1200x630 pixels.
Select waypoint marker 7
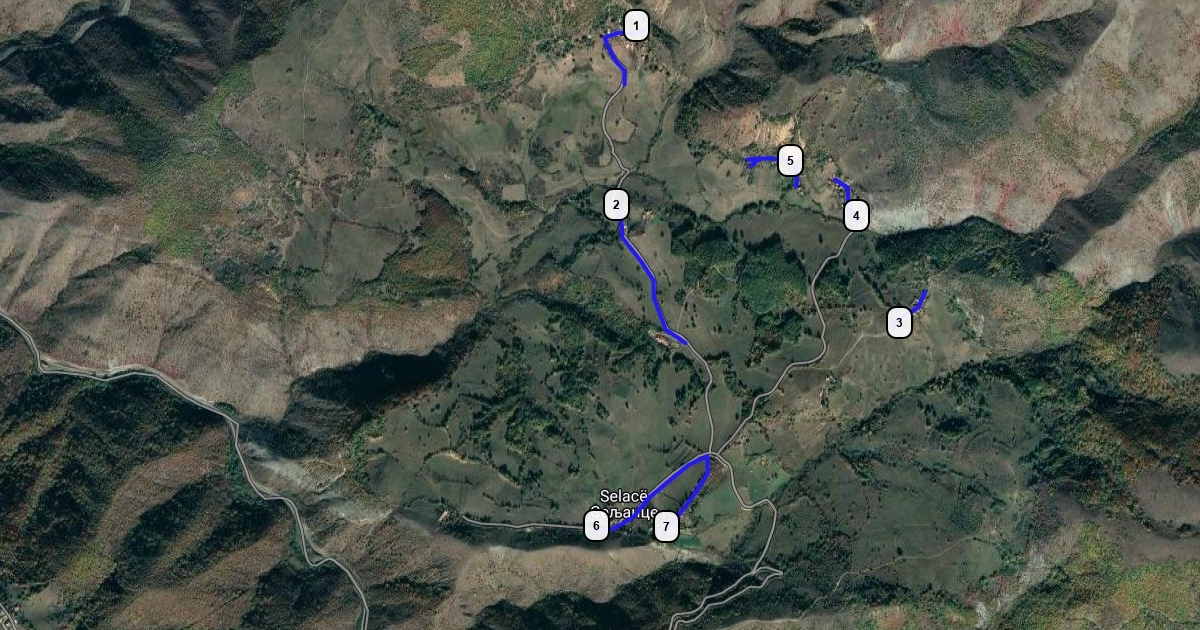pyautogui.click(x=666, y=526)
